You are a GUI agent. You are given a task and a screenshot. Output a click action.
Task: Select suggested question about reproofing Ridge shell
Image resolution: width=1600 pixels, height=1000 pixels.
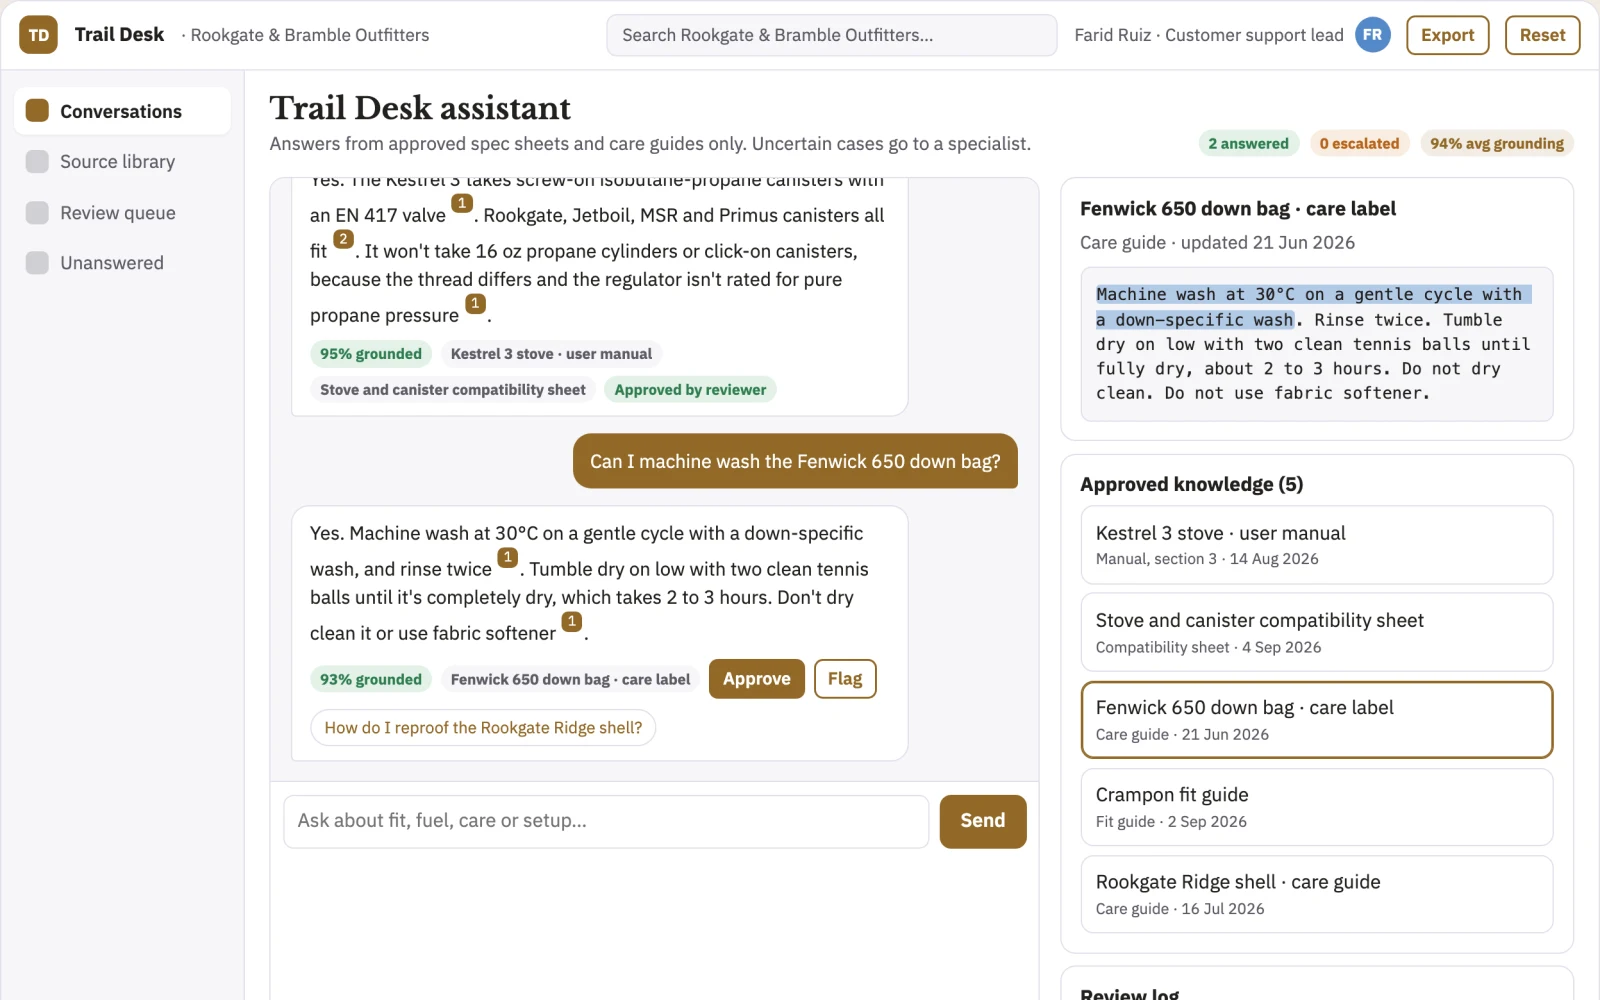[x=483, y=728]
